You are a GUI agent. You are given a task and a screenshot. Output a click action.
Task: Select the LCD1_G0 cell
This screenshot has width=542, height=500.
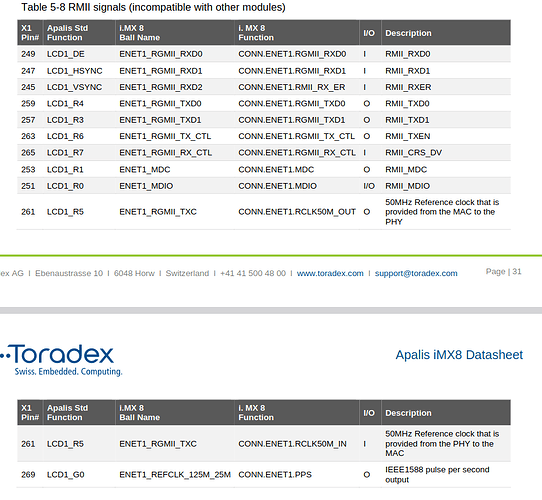coord(65,475)
